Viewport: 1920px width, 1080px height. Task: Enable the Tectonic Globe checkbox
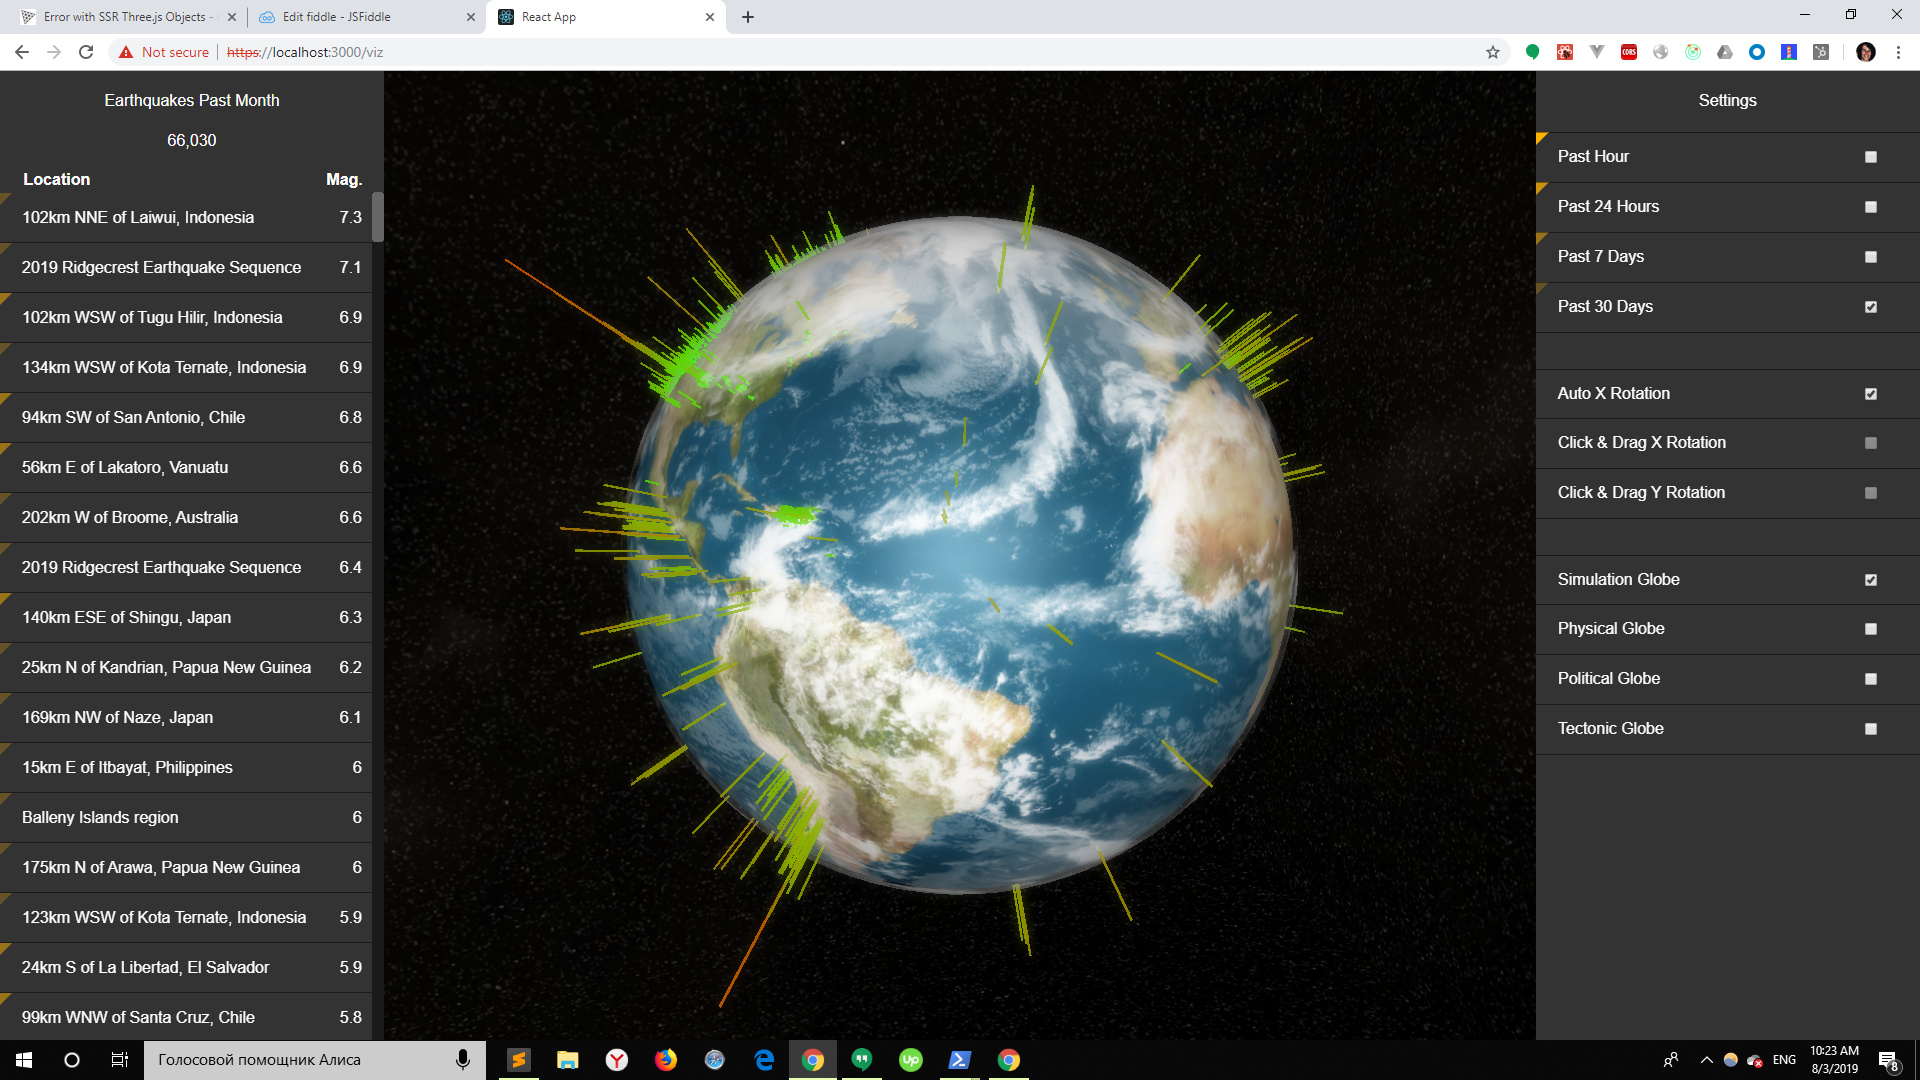[x=1870, y=729]
